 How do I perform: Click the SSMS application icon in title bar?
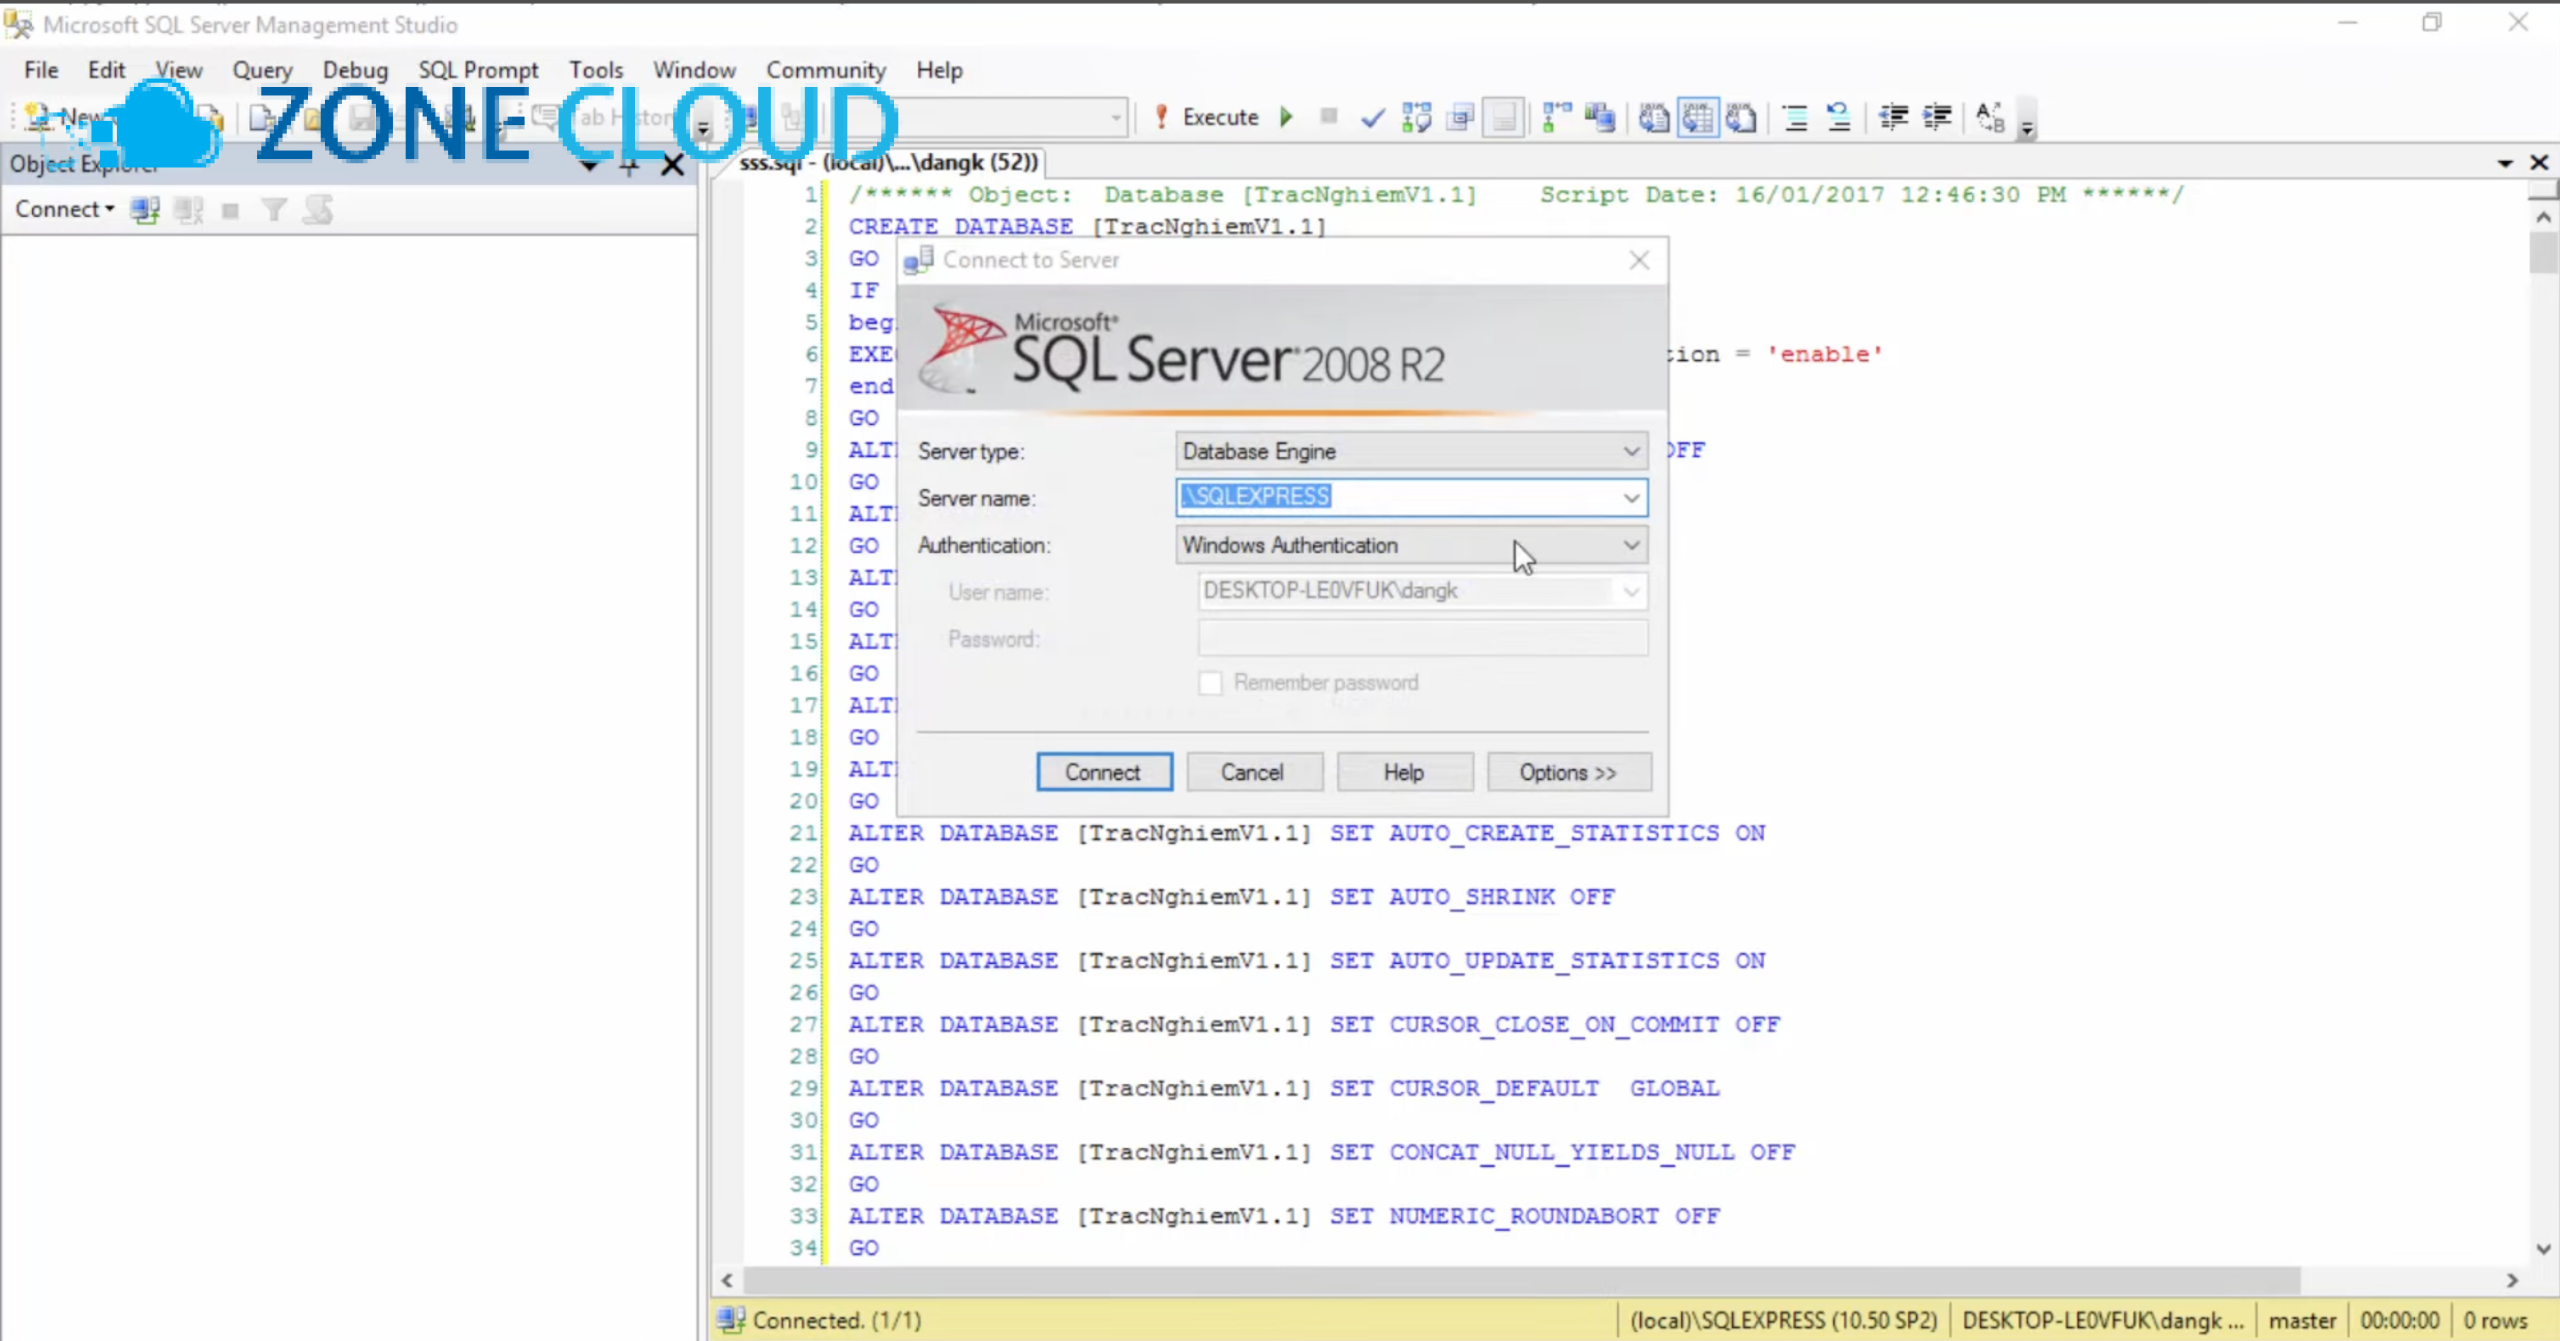[x=18, y=24]
